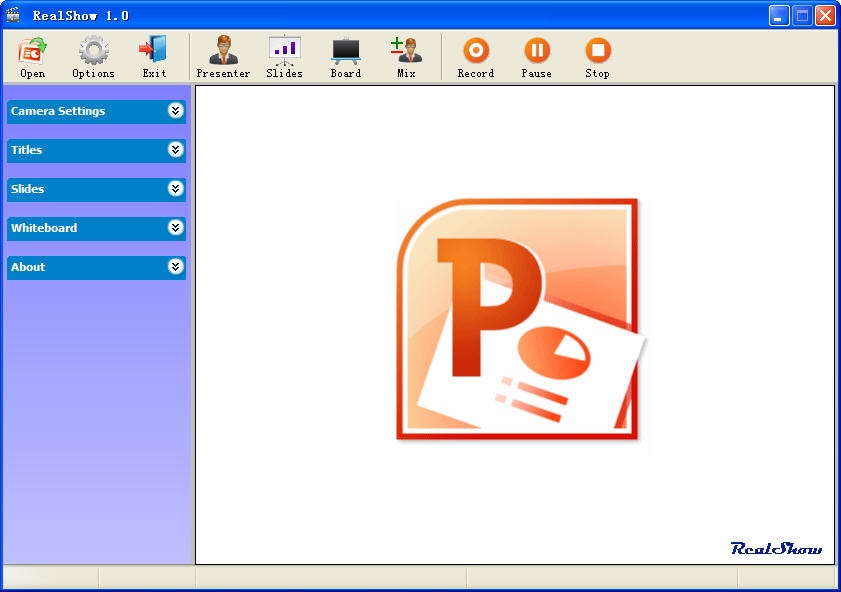Click the Exit door icon
Viewport: 841px width, 592px height.
pyautogui.click(x=154, y=50)
